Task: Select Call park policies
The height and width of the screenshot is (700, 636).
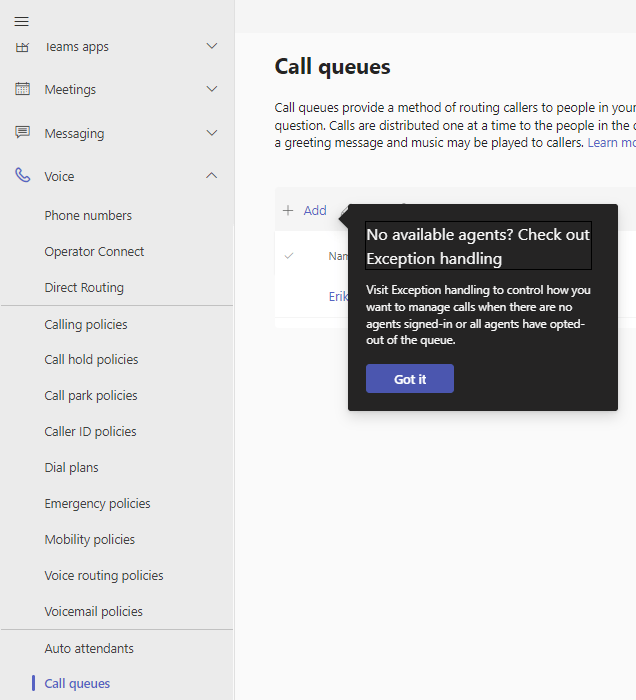Action: coord(91,395)
